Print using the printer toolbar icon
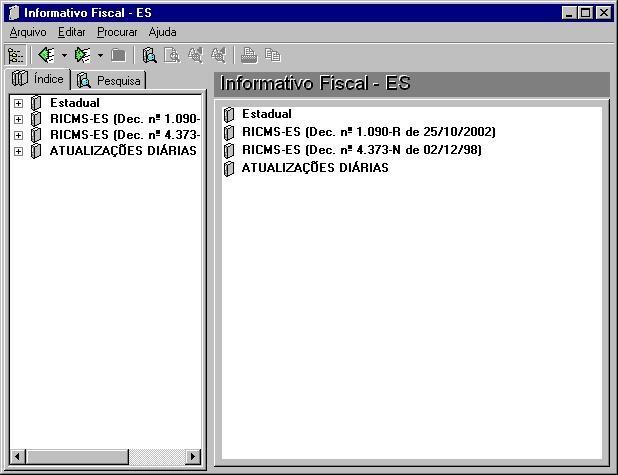The width and height of the screenshot is (618, 475). click(249, 55)
